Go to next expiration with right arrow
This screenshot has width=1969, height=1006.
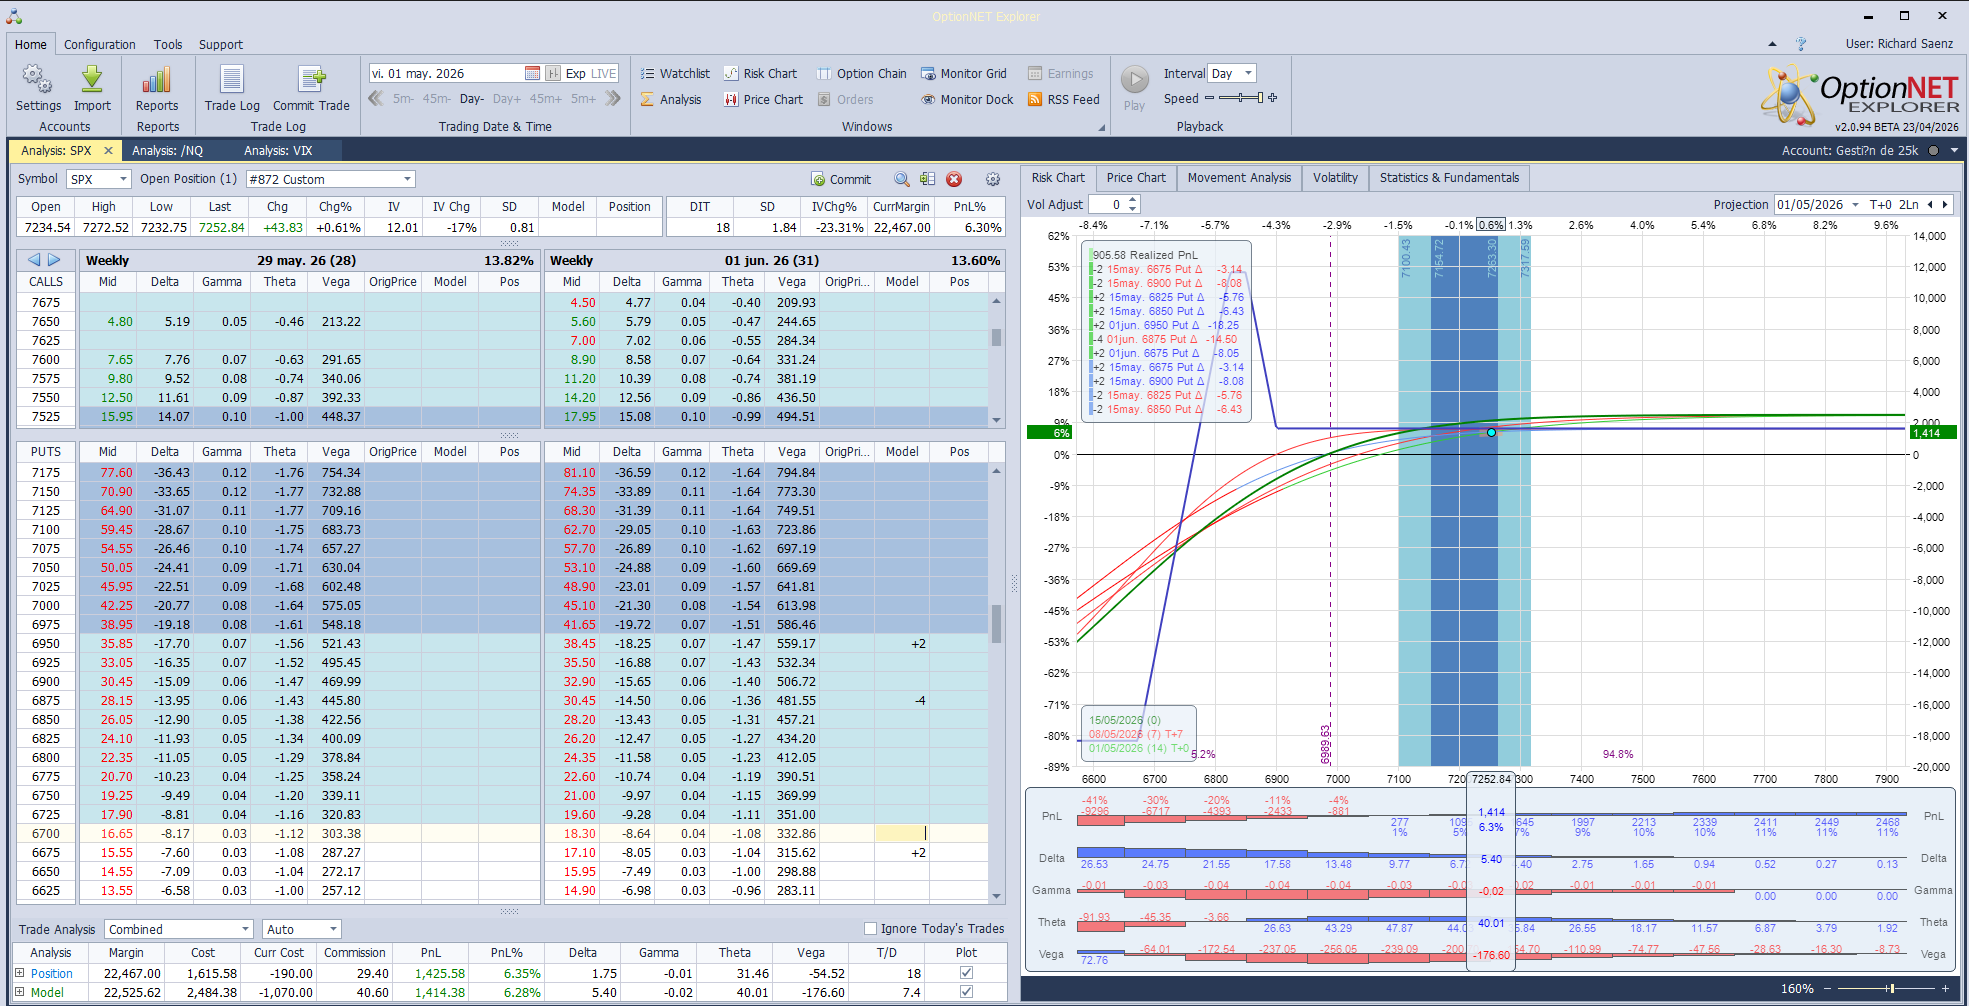(x=54, y=260)
